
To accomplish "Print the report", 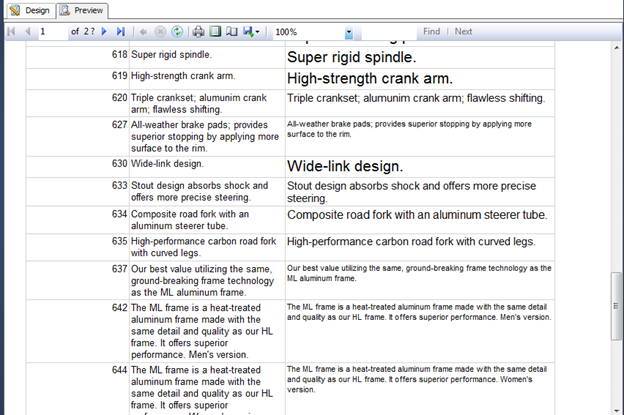I will [x=199, y=32].
